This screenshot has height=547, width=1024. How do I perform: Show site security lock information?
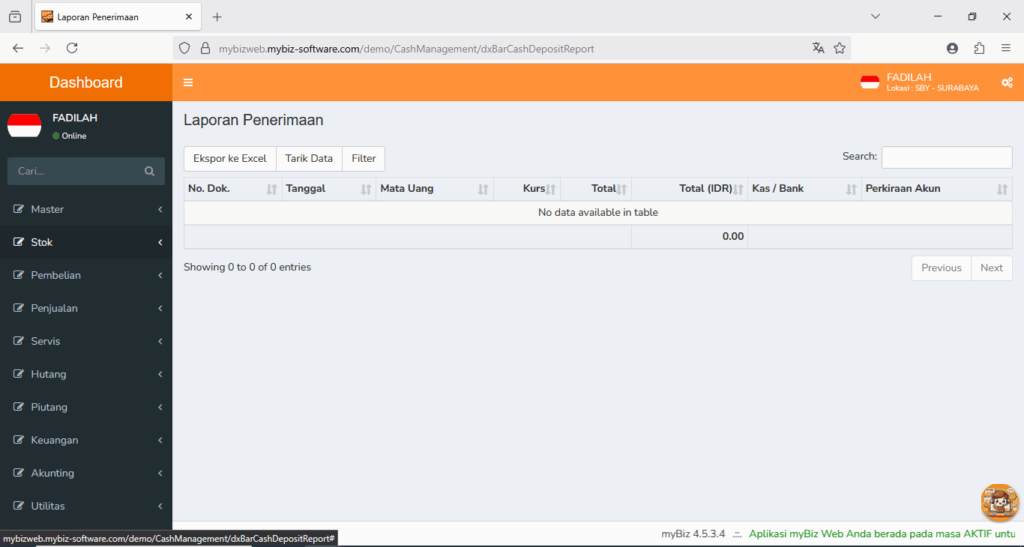205,48
